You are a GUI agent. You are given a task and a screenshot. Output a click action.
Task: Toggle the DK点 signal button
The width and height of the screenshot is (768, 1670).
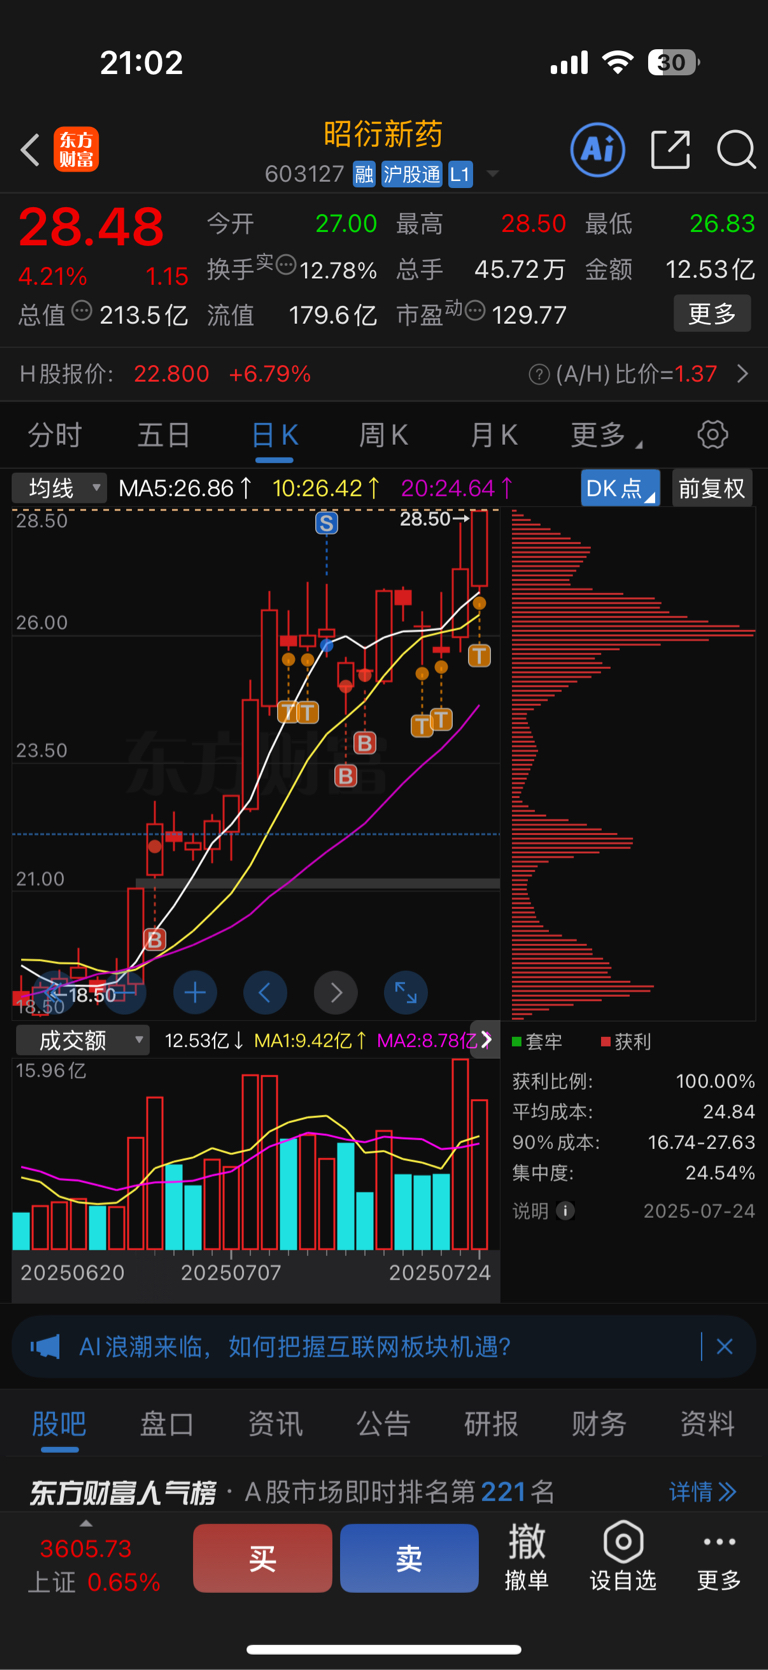click(620, 488)
